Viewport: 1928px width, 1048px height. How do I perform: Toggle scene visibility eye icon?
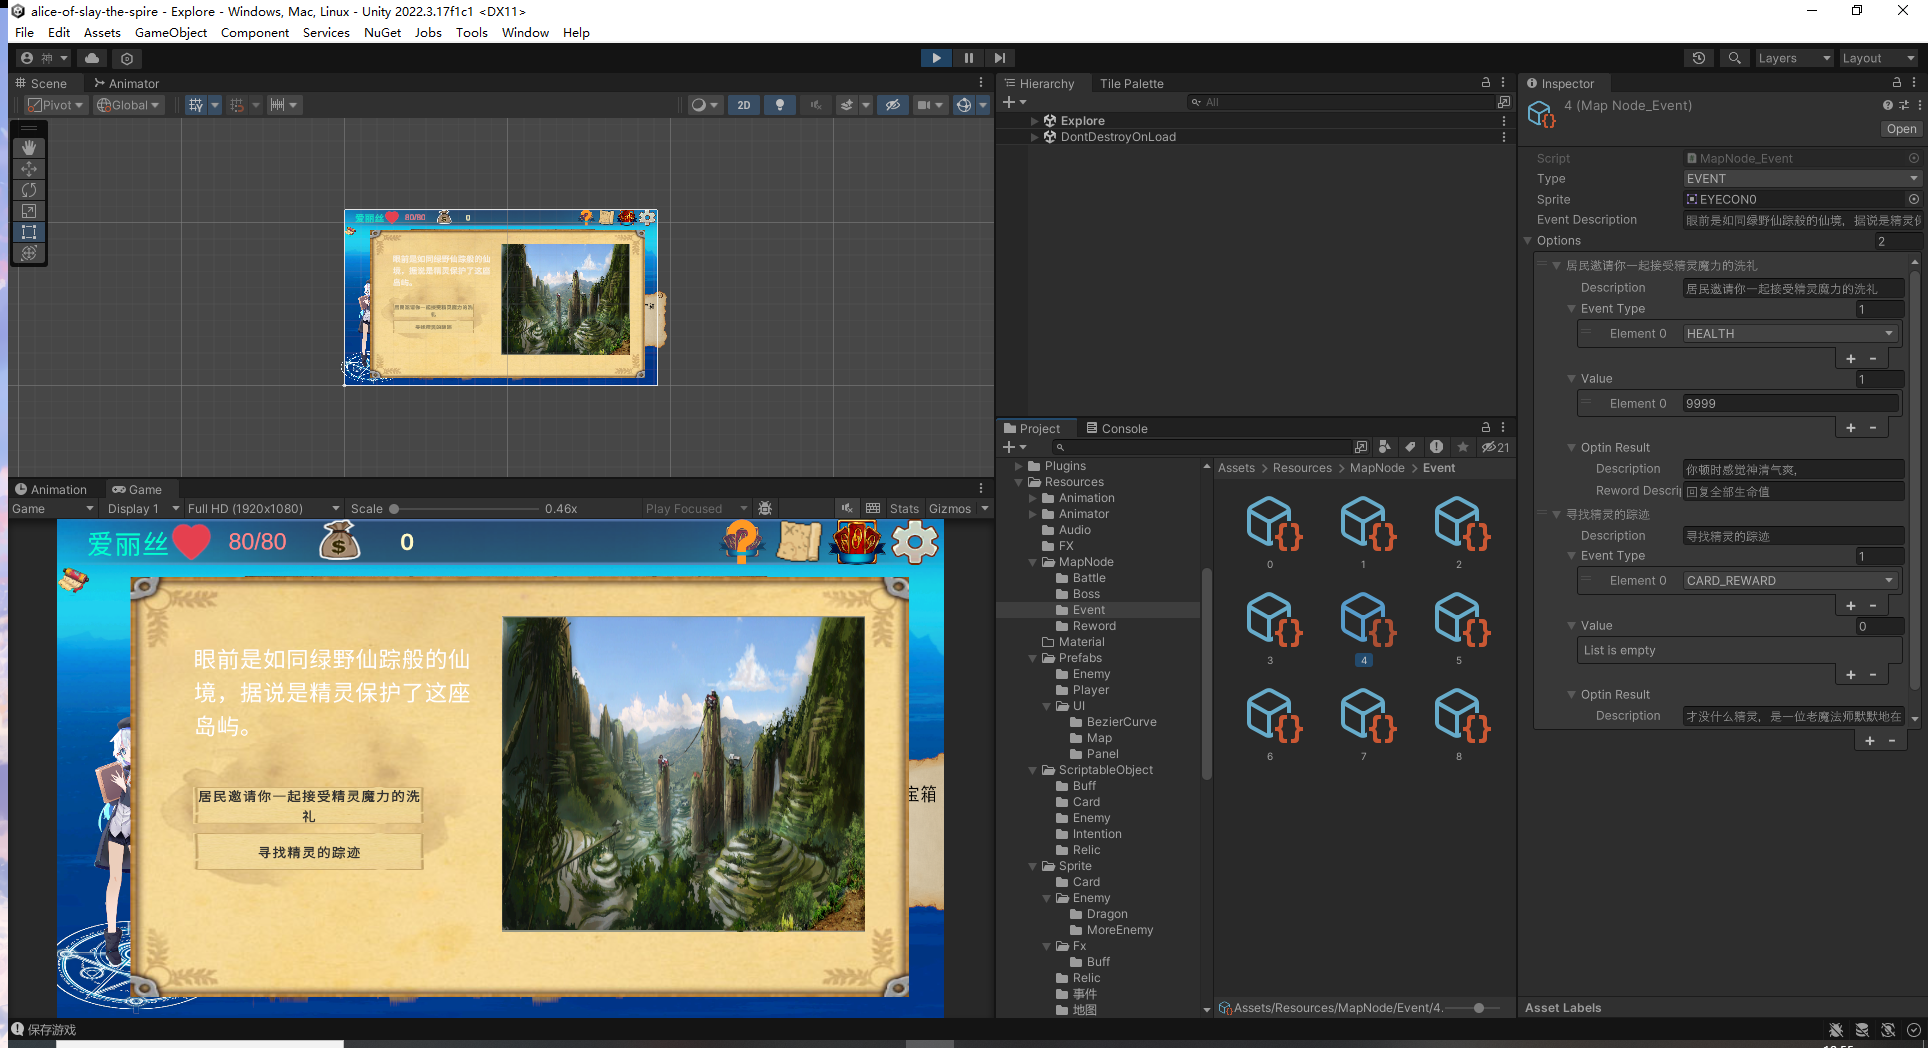(x=893, y=105)
